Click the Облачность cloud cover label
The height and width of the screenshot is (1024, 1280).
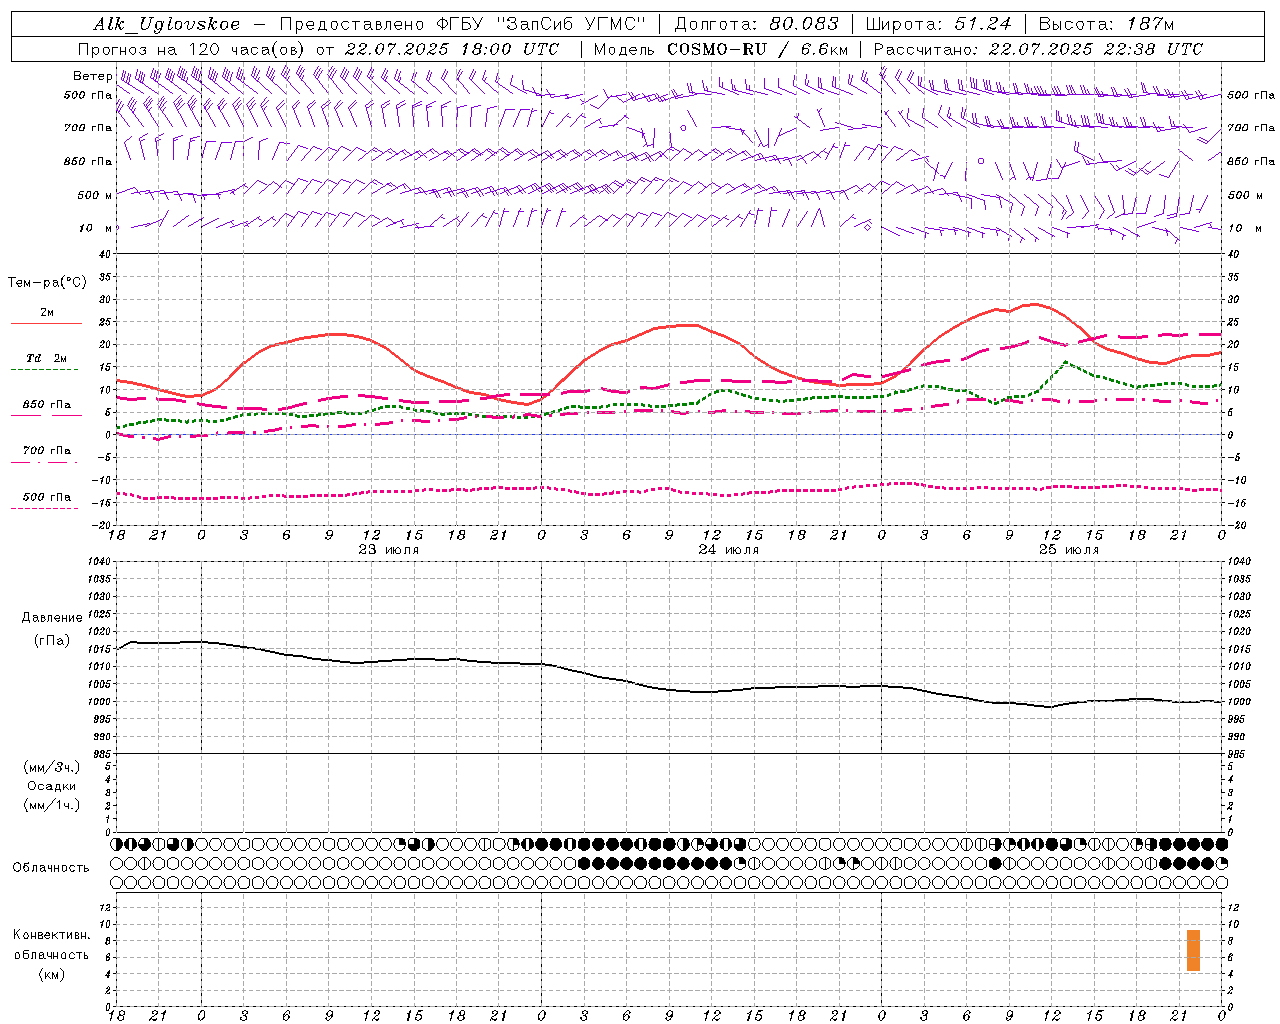(x=51, y=868)
